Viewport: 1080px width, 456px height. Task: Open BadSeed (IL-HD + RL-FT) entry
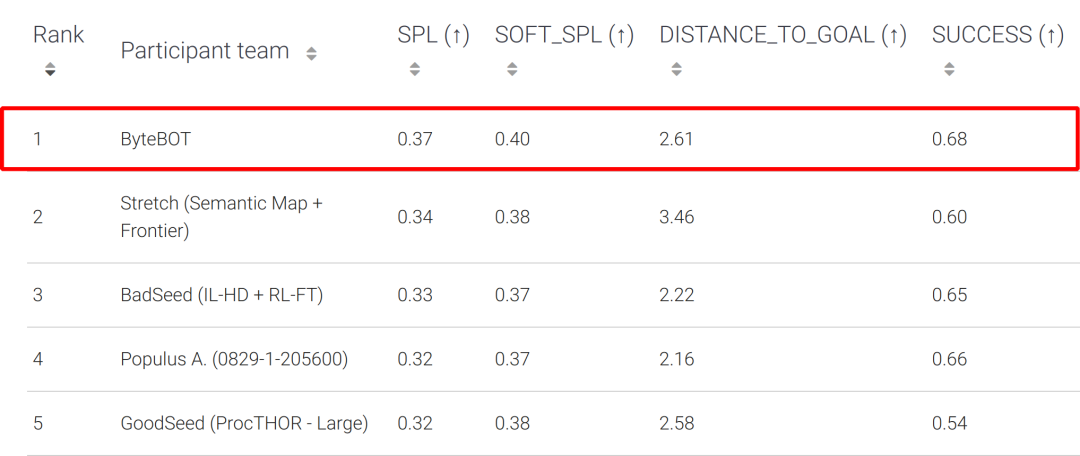tap(221, 295)
